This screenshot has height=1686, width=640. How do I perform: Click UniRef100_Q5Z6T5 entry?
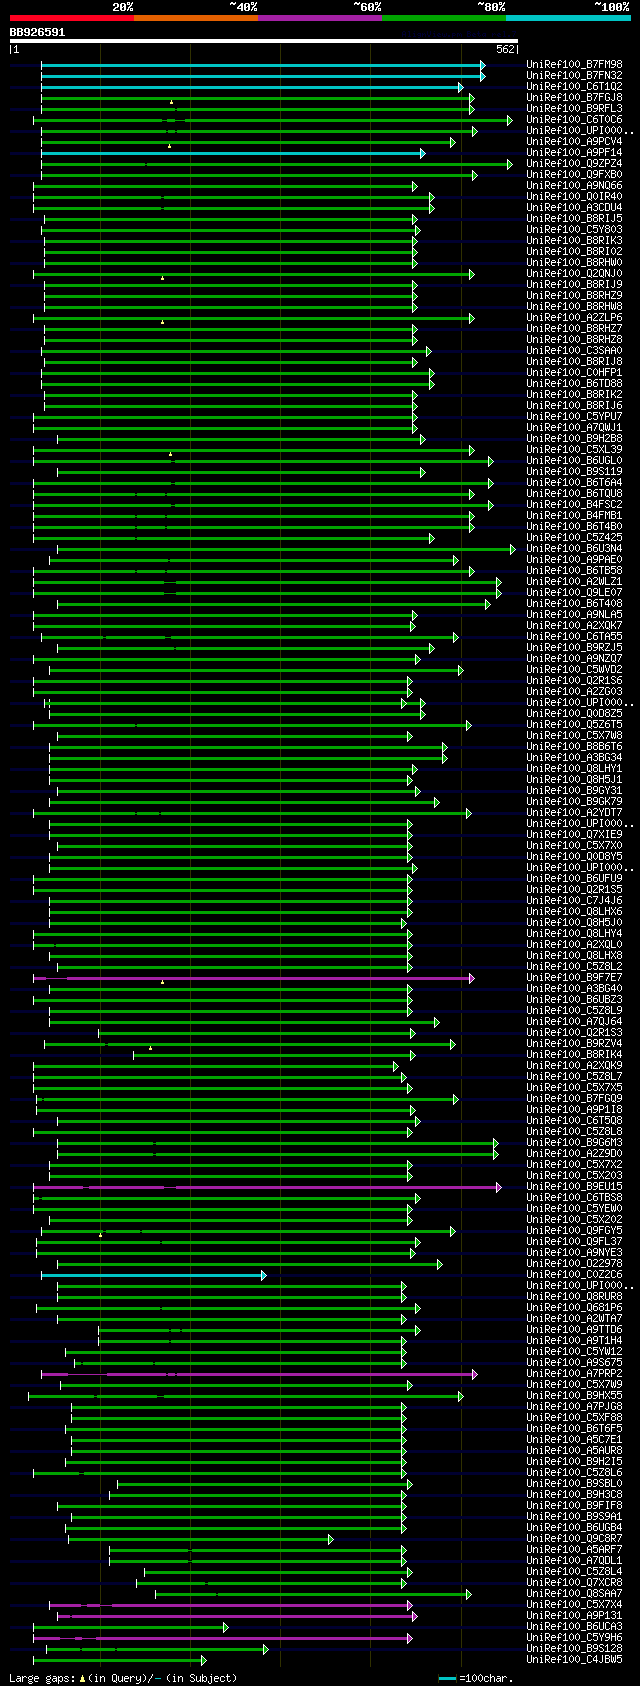(574, 725)
